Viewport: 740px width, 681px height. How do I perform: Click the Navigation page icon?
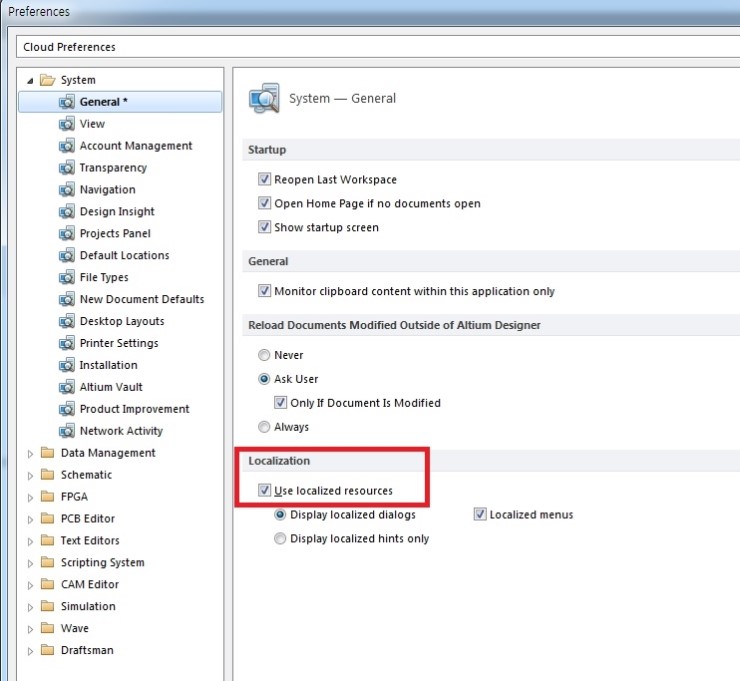[67, 189]
